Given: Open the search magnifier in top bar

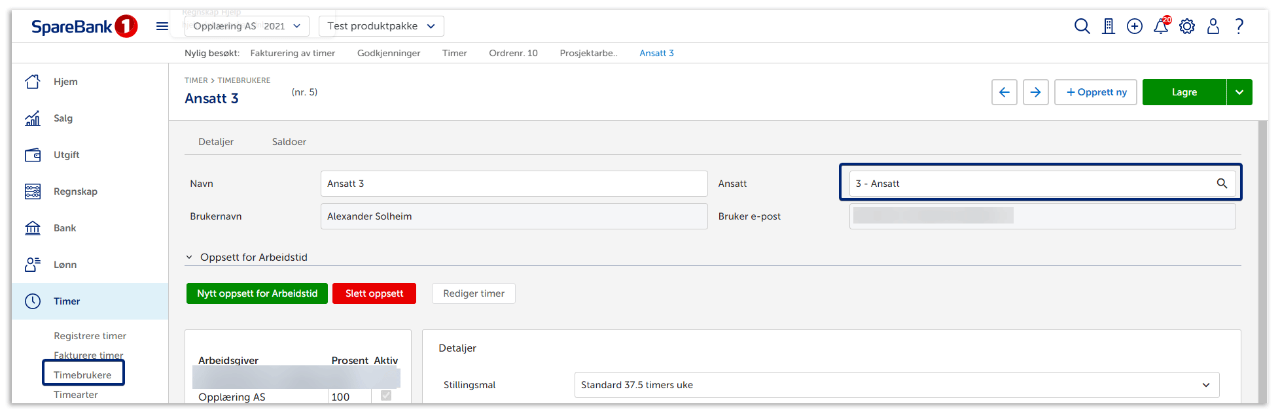Looking at the screenshot, I should (1081, 27).
